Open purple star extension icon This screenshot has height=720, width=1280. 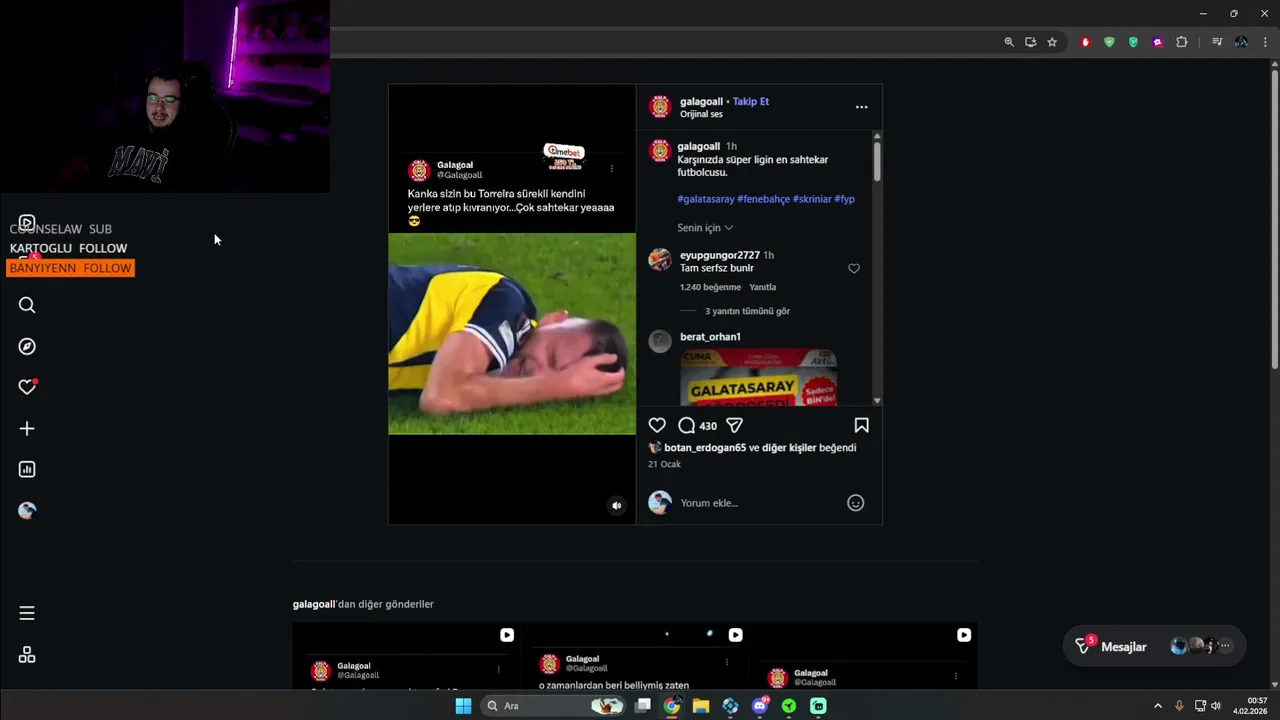coord(1157,42)
